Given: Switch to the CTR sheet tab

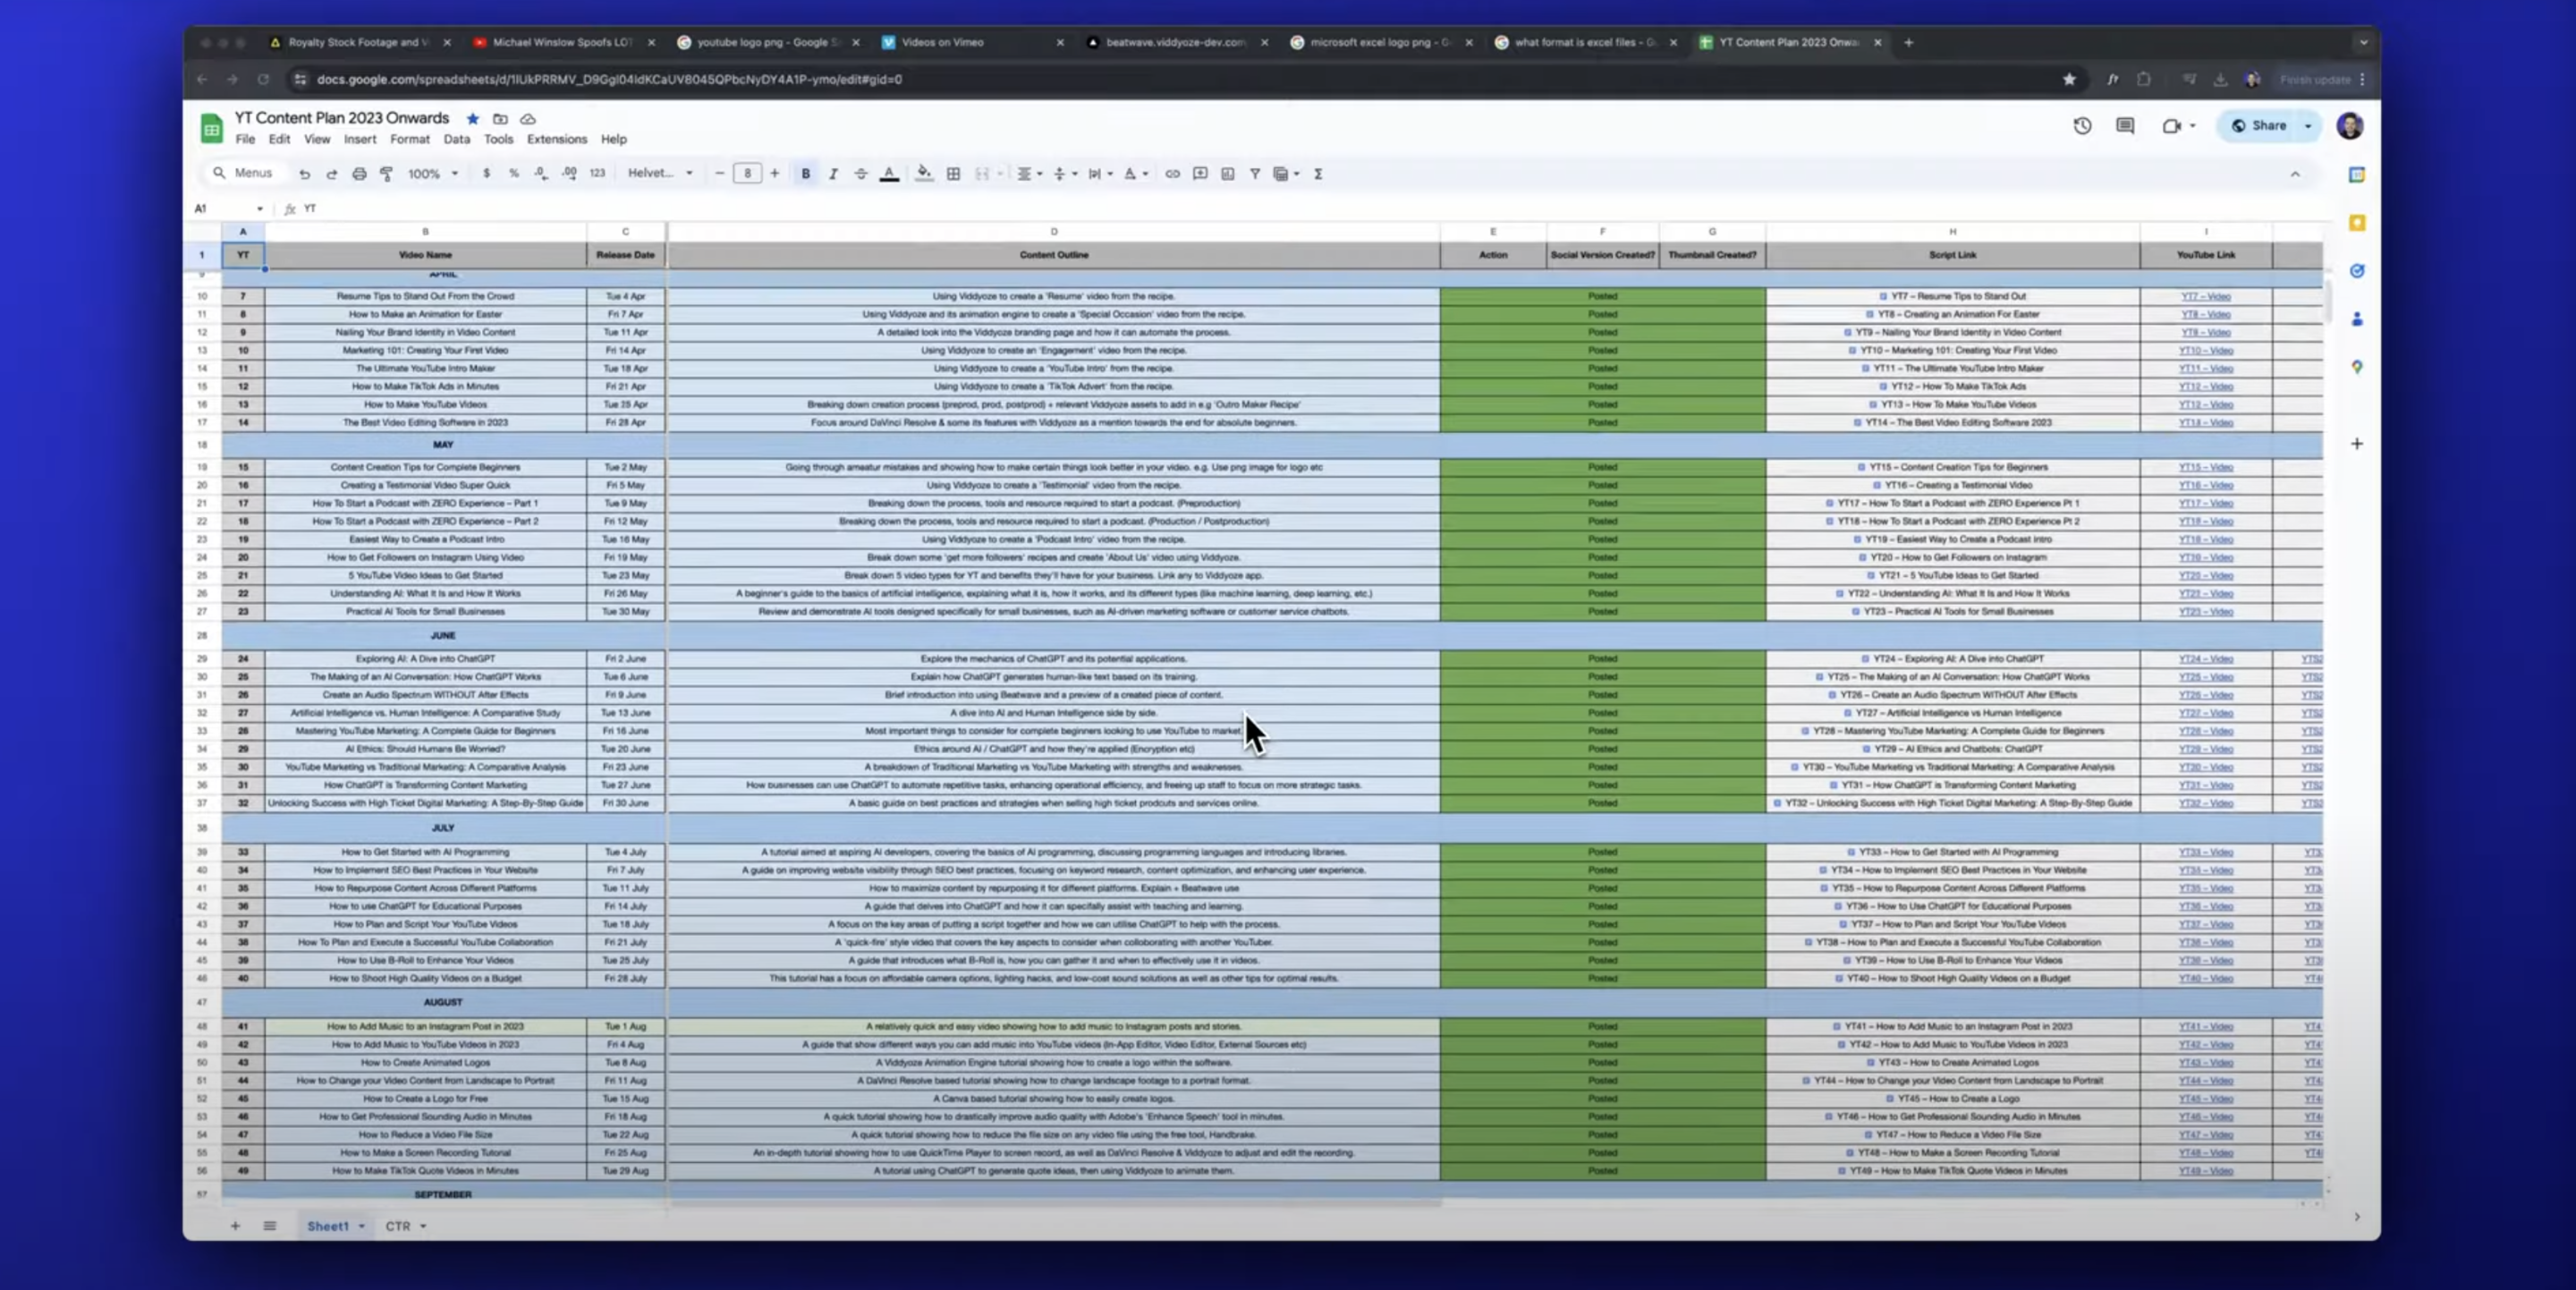Looking at the screenshot, I should coord(398,1226).
